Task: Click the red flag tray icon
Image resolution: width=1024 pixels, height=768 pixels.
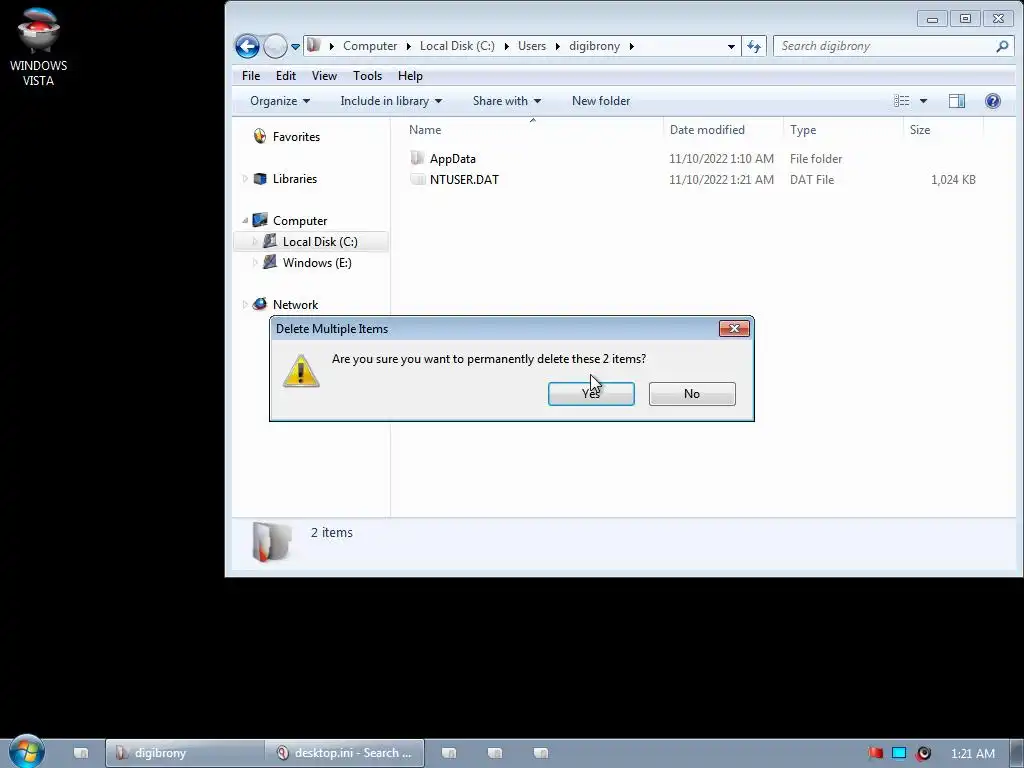Action: (875, 753)
